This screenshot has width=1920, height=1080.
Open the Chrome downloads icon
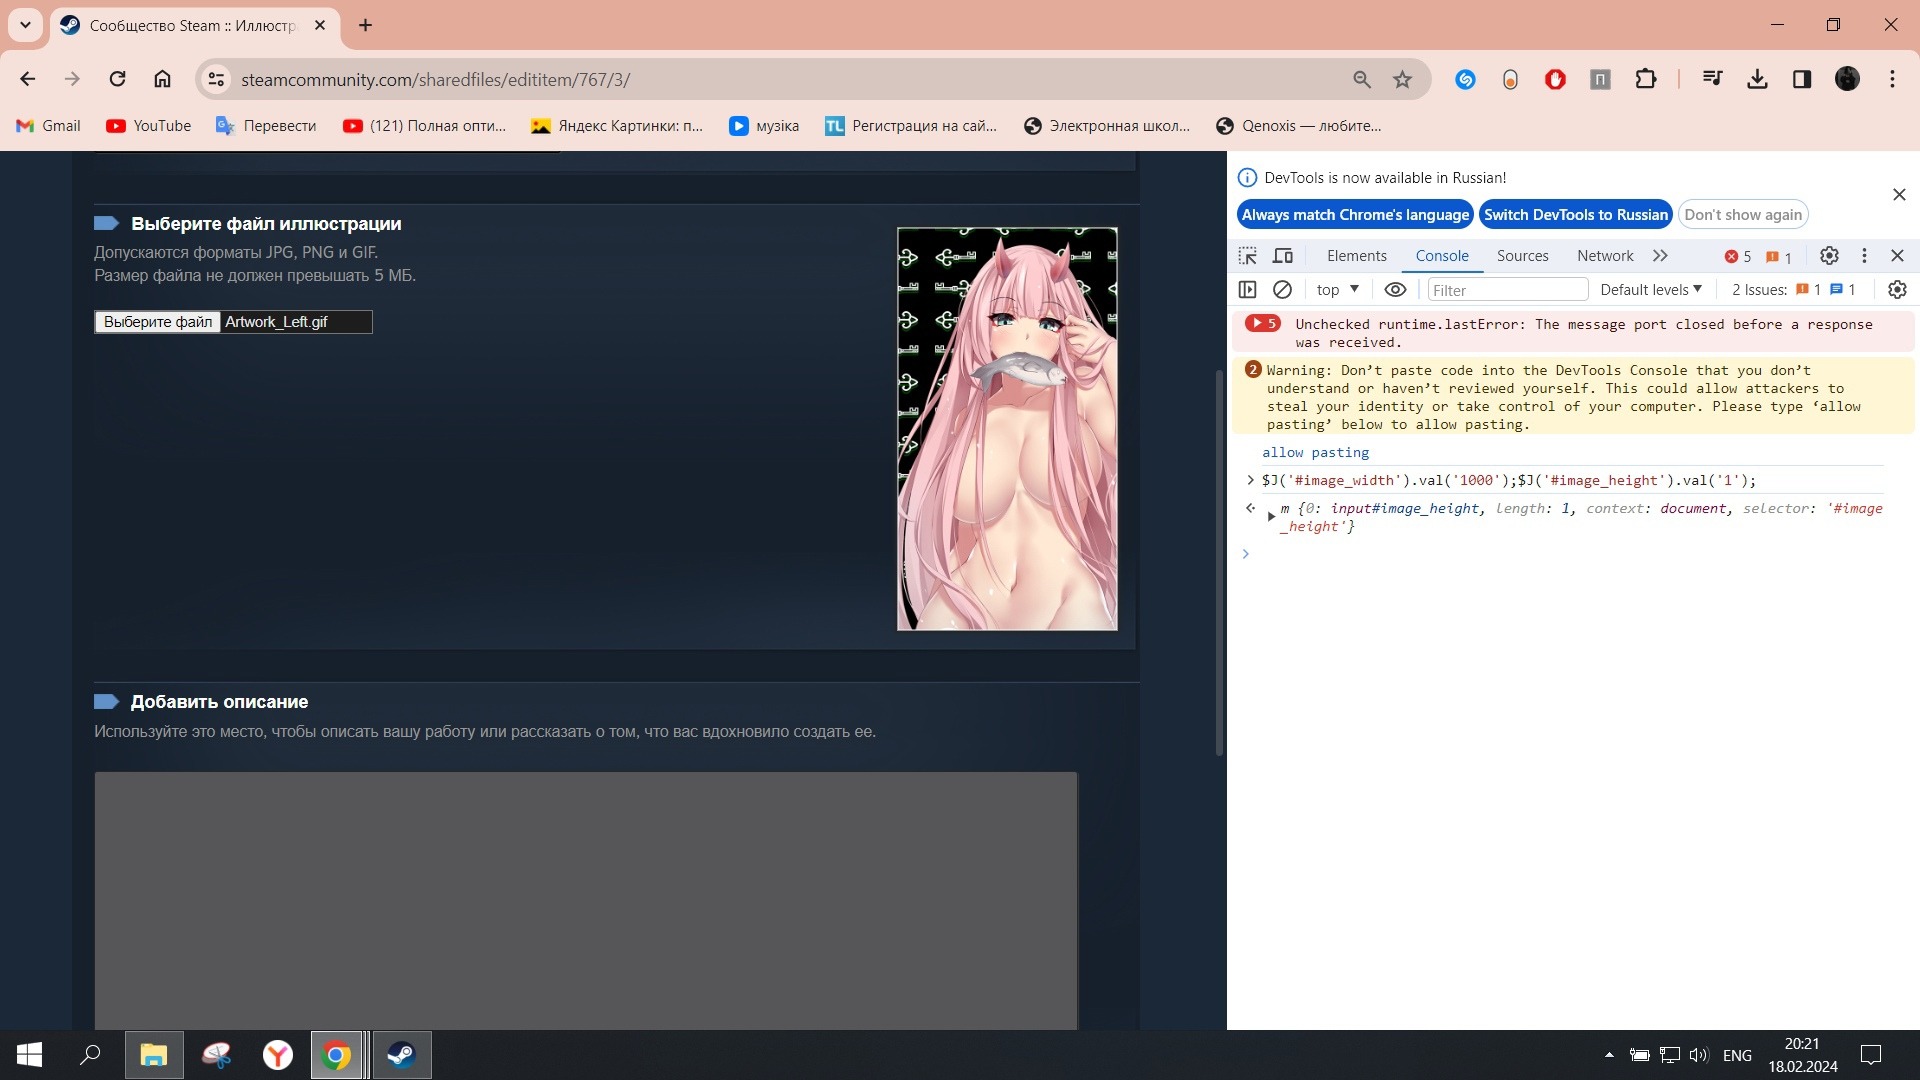point(1757,80)
